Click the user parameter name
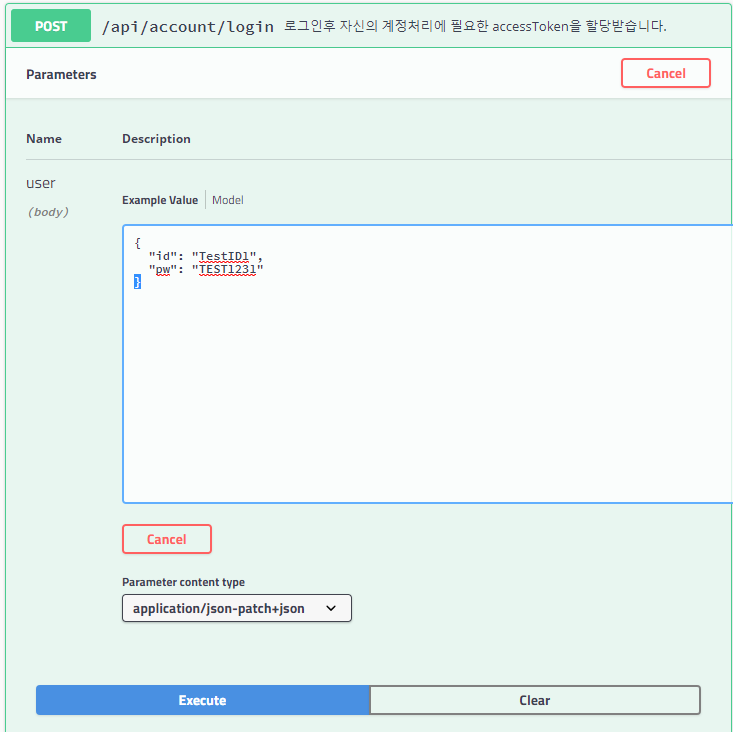733x732 pixels. tap(41, 183)
